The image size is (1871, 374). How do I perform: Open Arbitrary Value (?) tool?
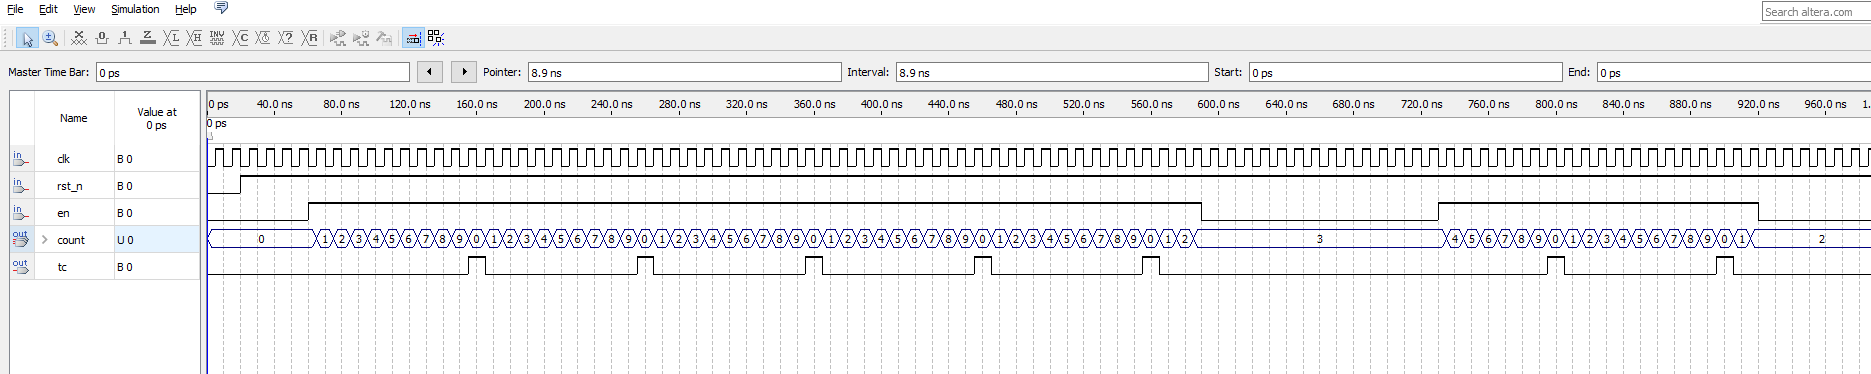[287, 38]
